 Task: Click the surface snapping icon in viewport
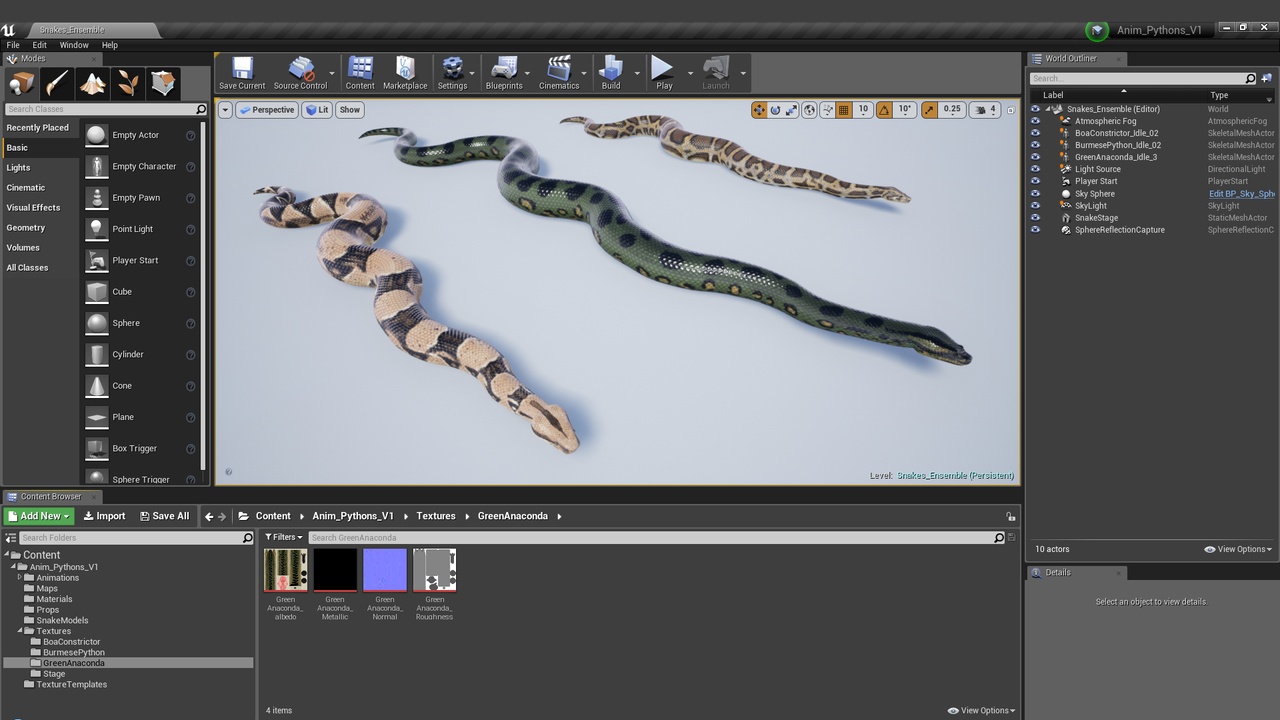(827, 110)
